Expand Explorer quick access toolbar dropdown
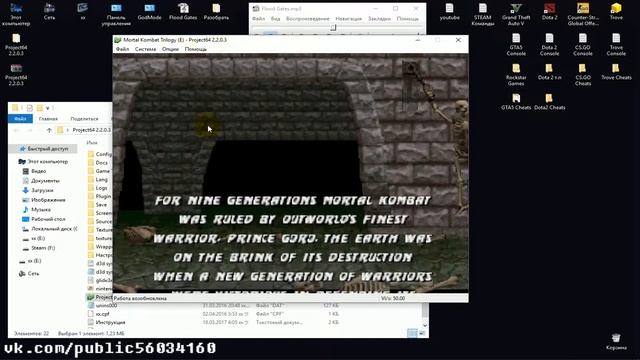640x360 pixels. click(48, 108)
